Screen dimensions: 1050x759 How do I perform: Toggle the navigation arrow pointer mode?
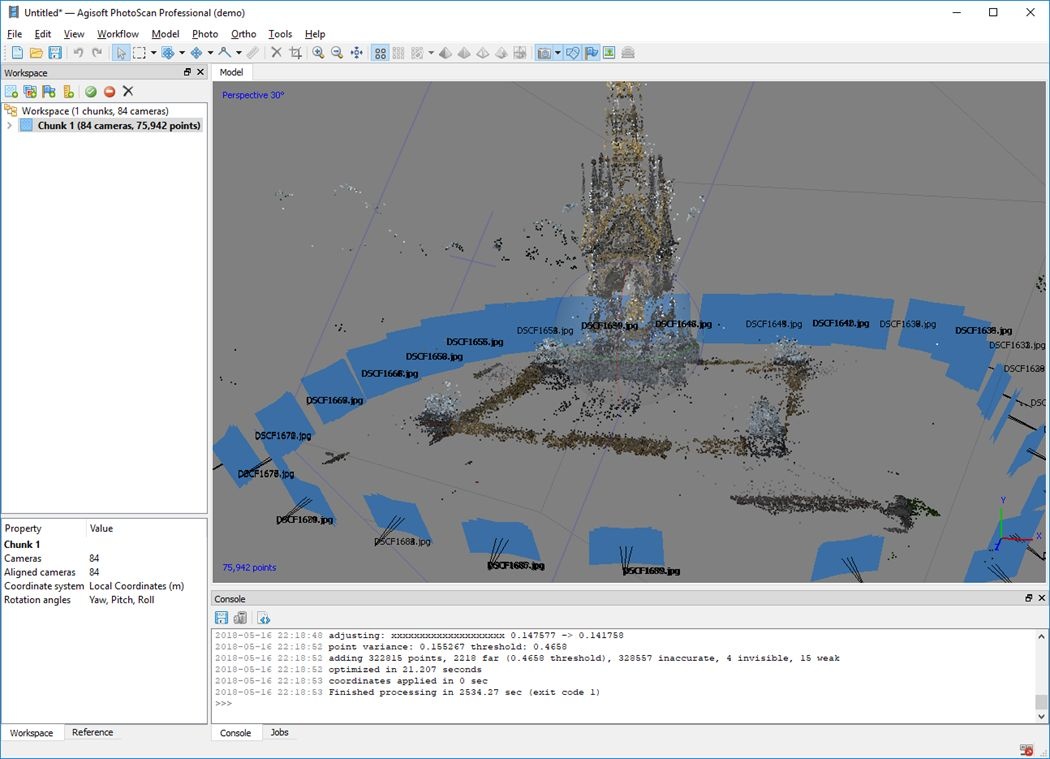pos(121,53)
